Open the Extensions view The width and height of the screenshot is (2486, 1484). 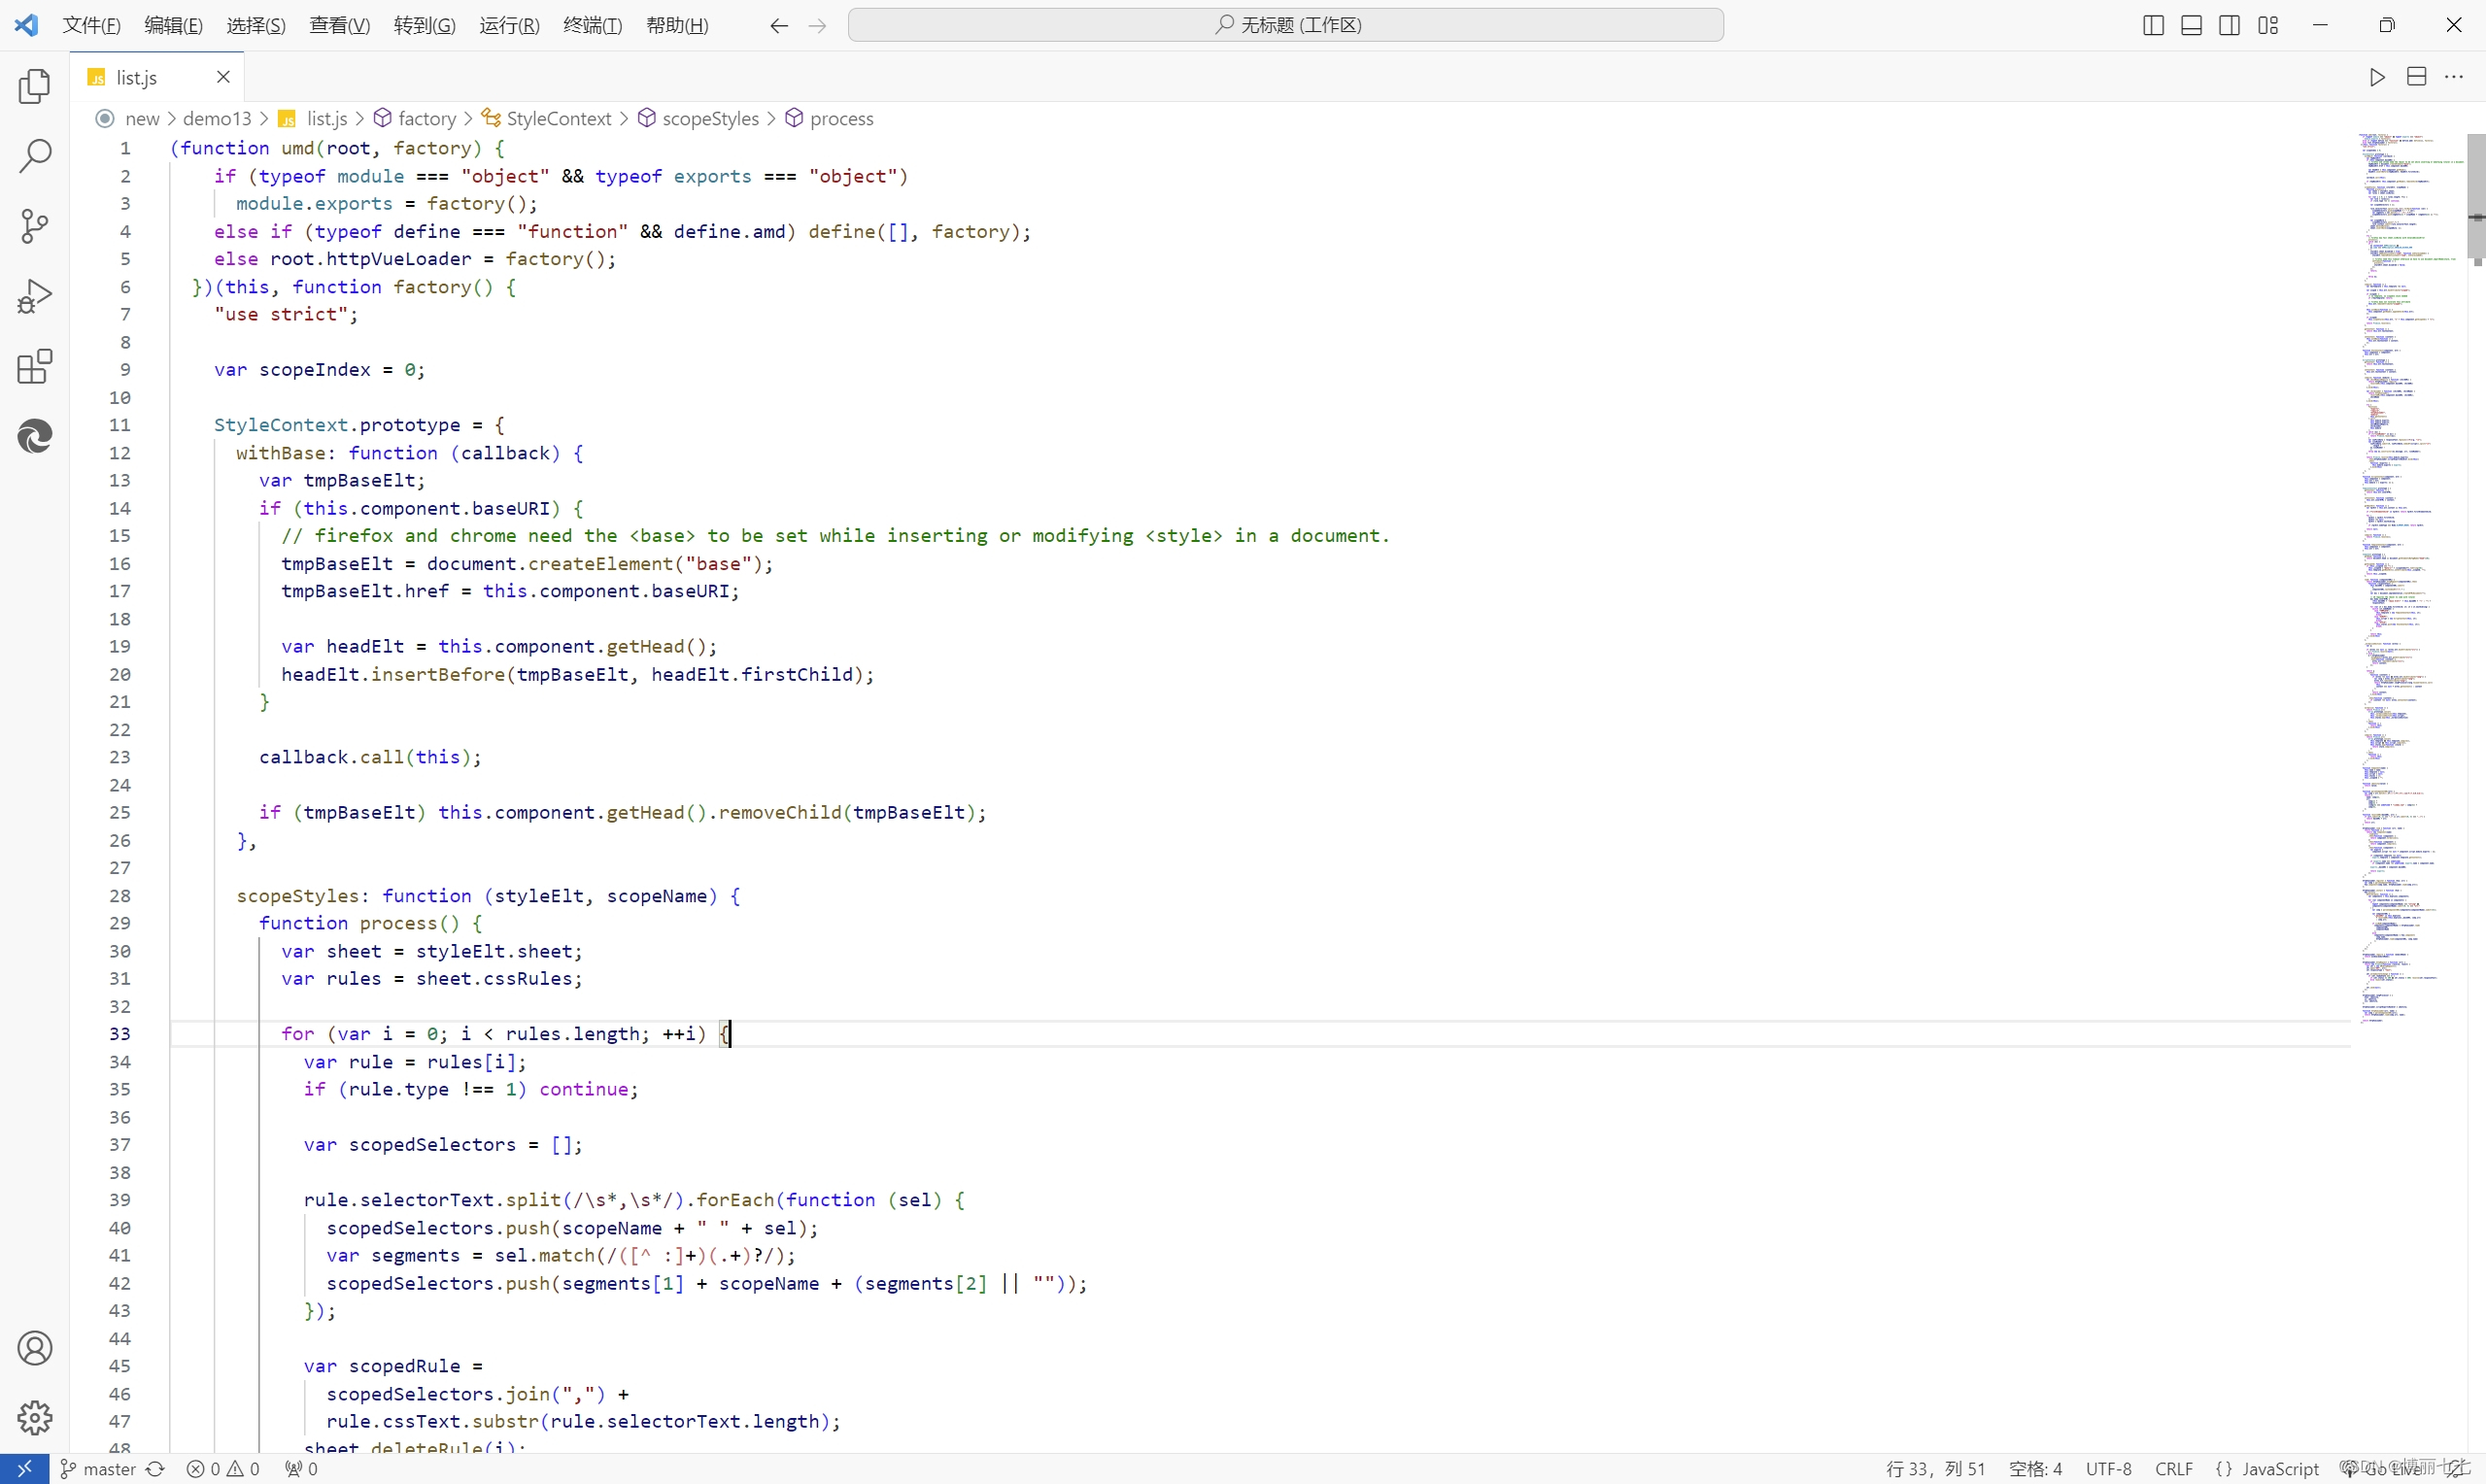pyautogui.click(x=35, y=366)
